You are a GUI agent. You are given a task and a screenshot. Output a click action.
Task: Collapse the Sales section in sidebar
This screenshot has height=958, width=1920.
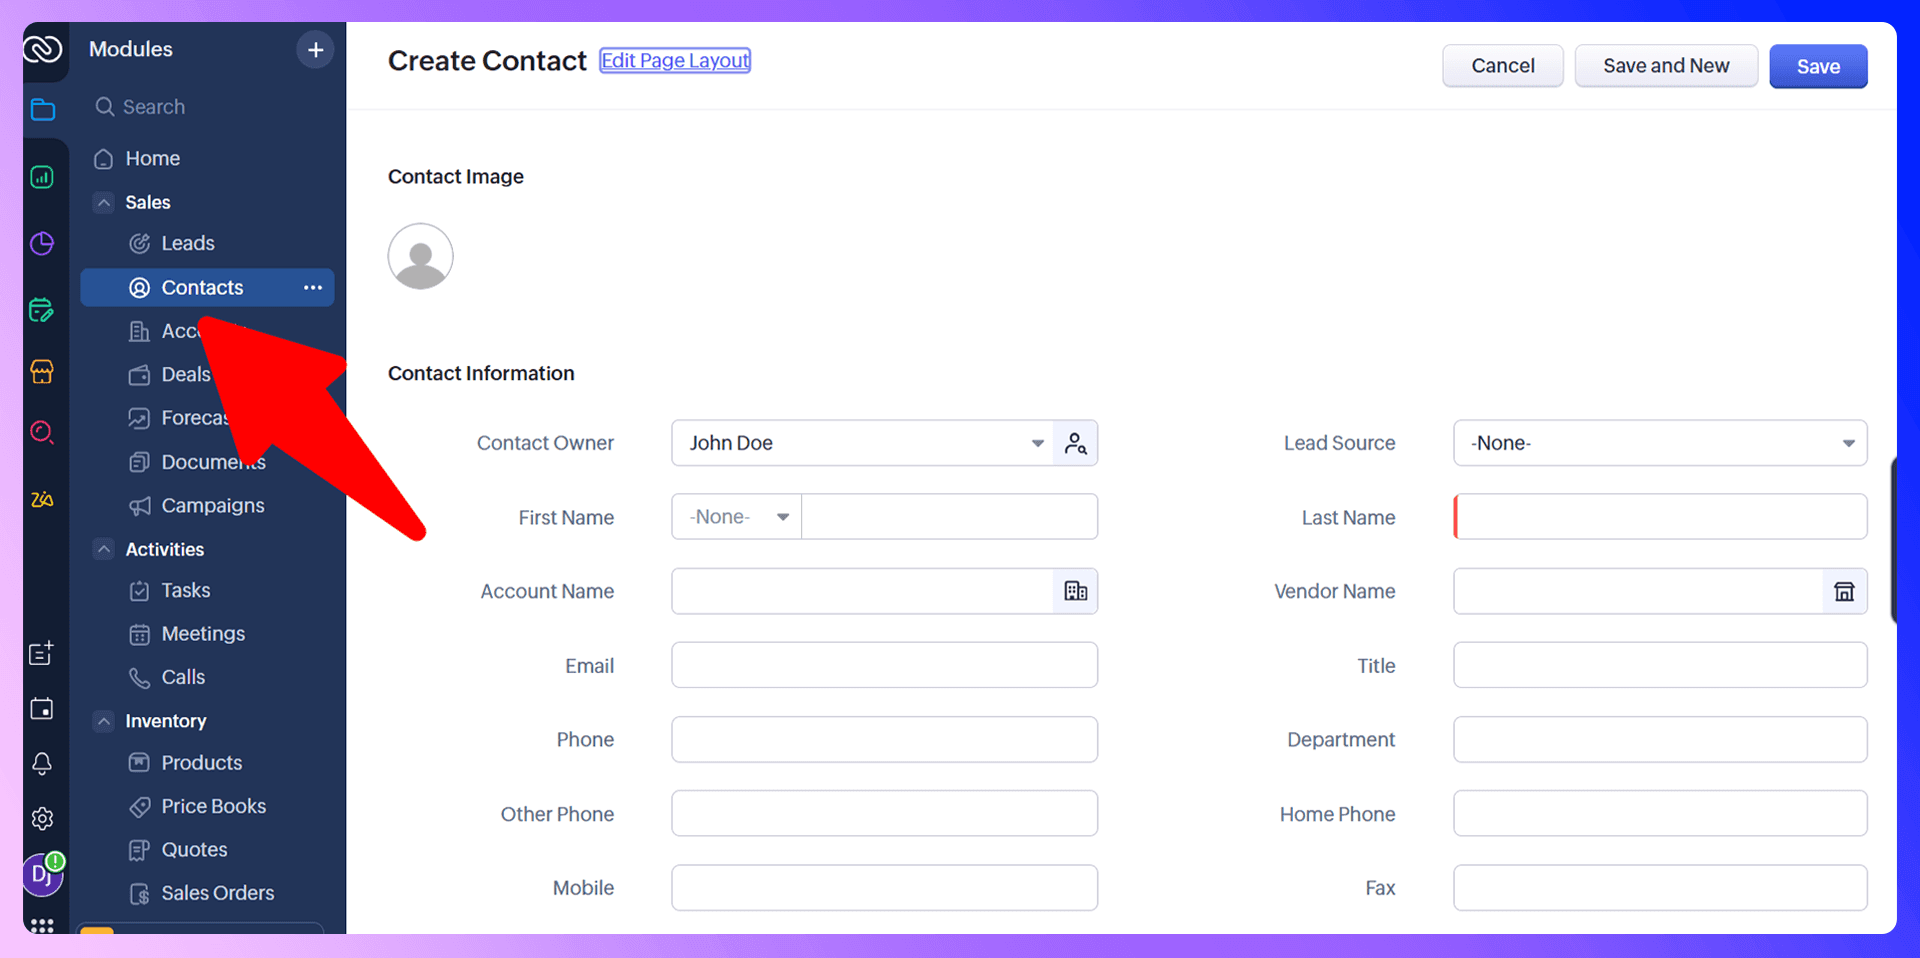point(104,202)
